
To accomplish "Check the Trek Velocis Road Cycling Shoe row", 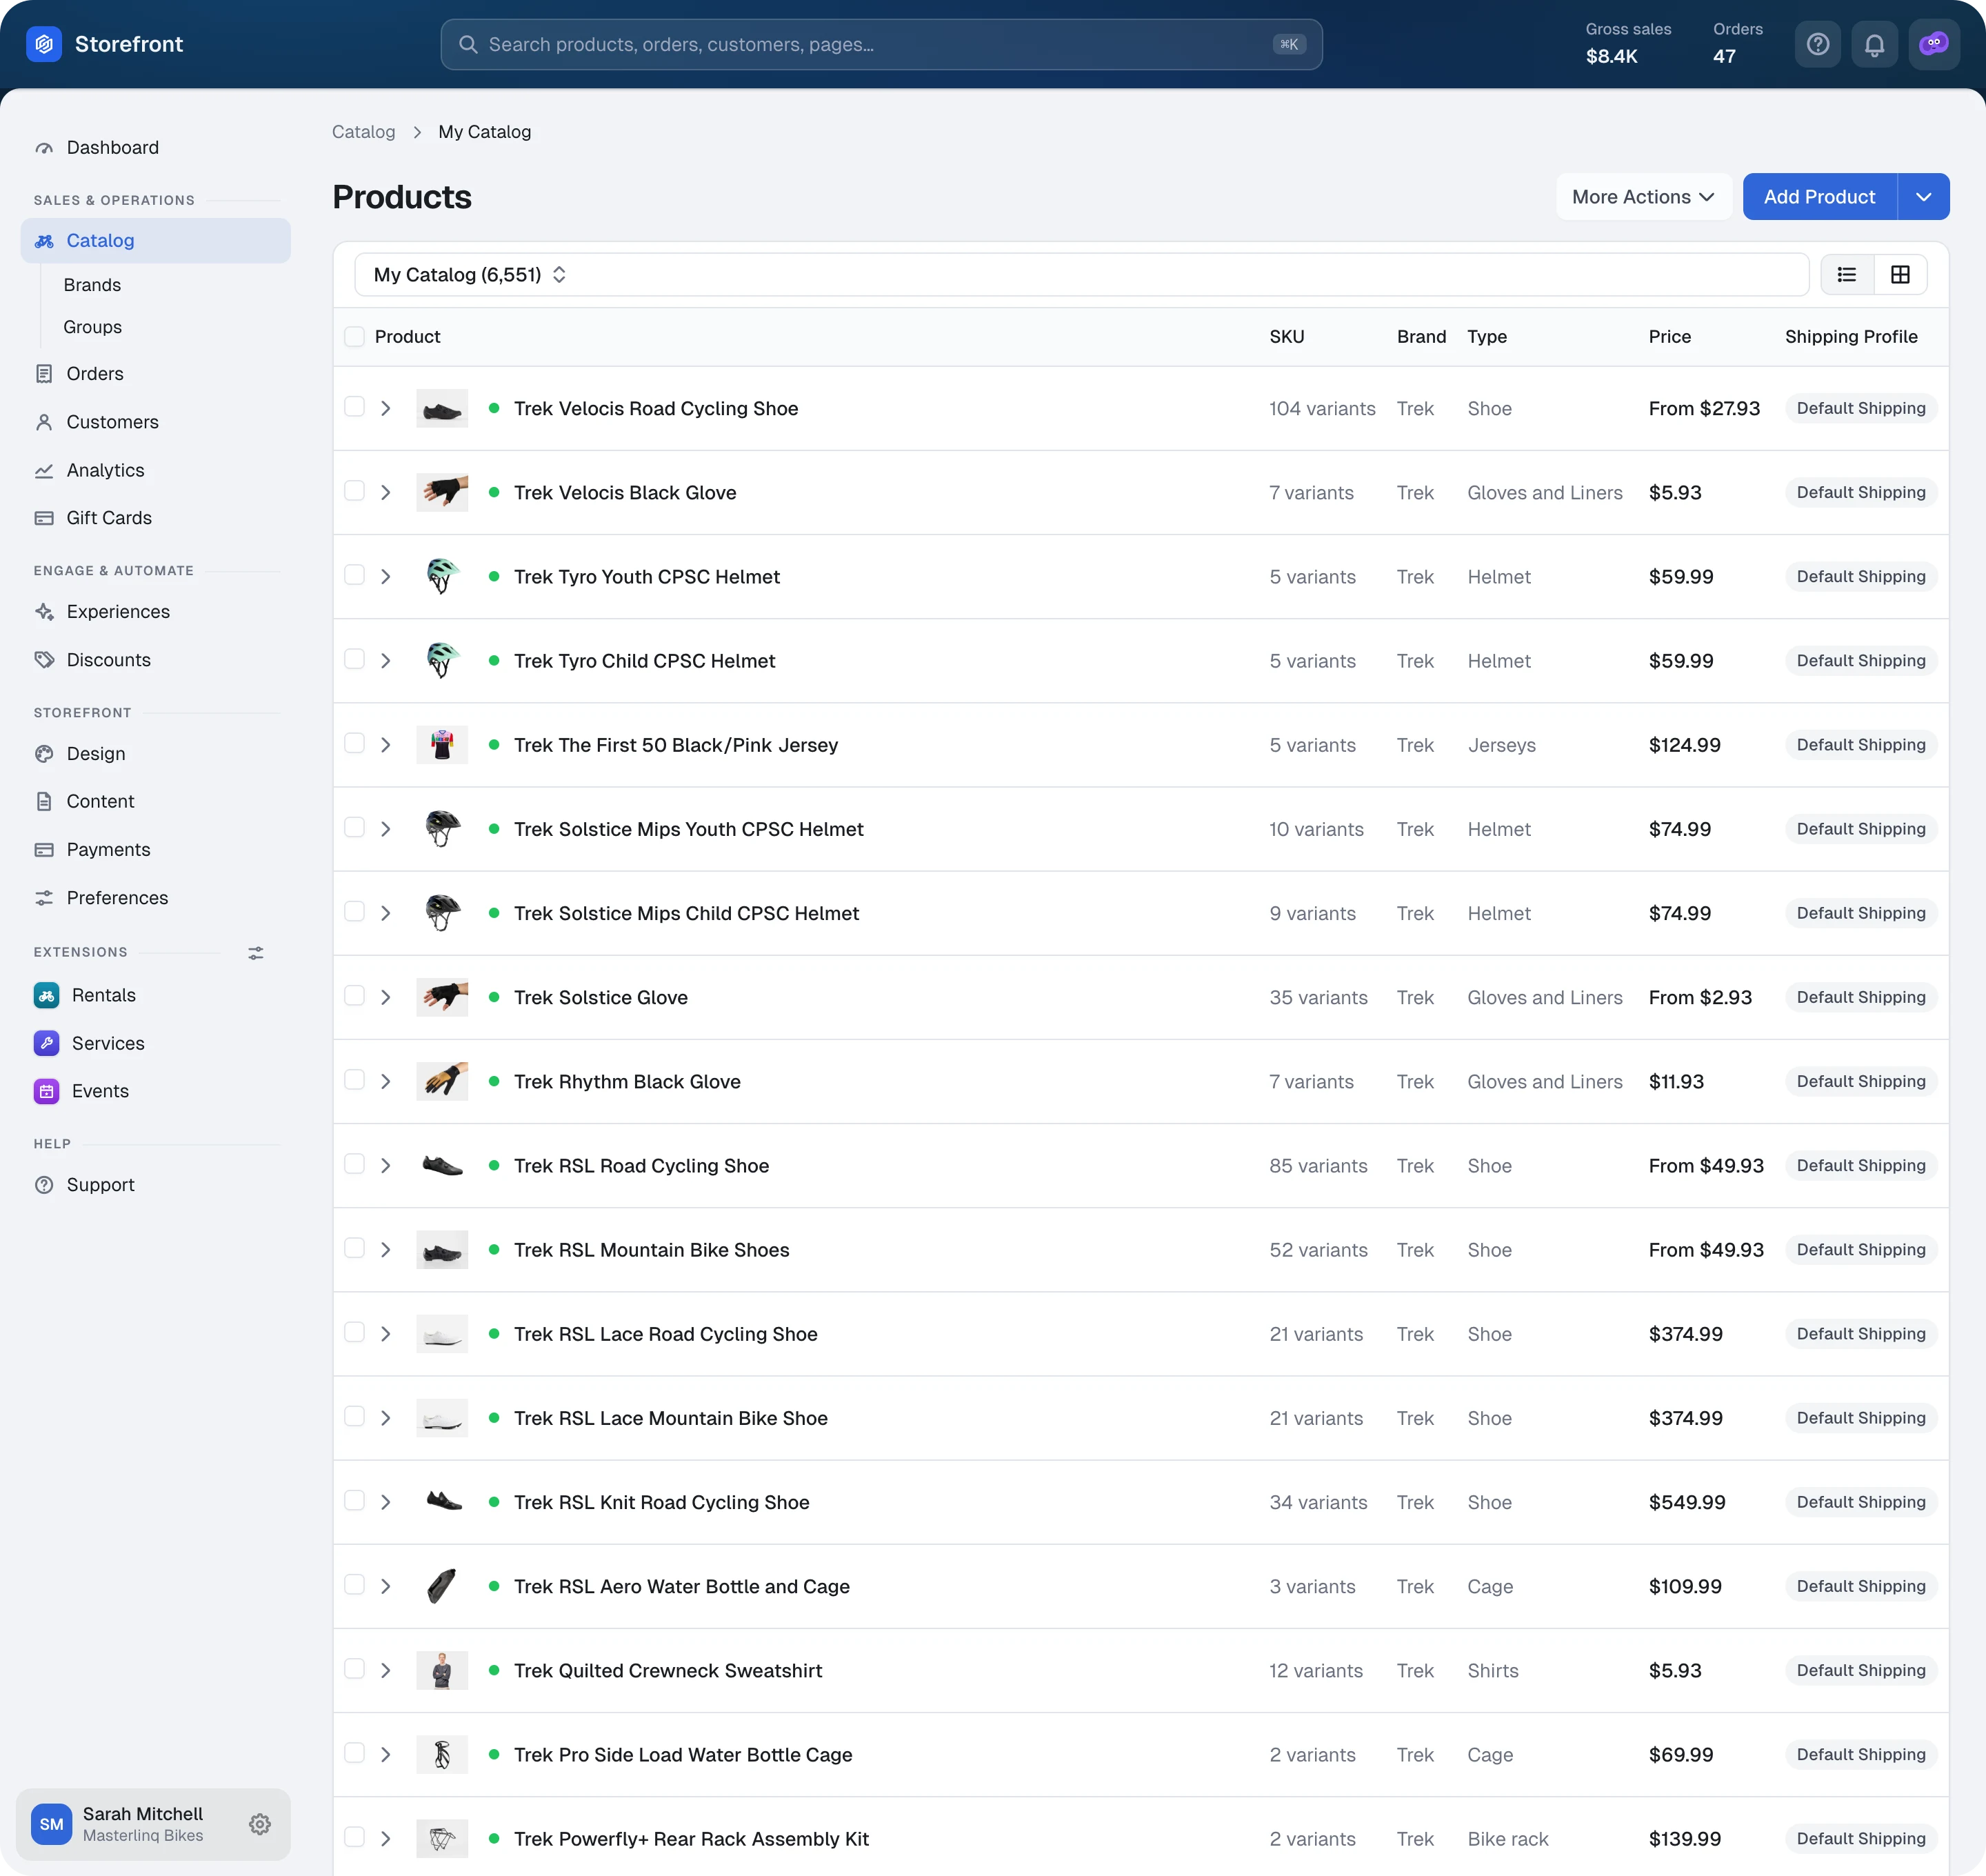I will pyautogui.click(x=354, y=406).
